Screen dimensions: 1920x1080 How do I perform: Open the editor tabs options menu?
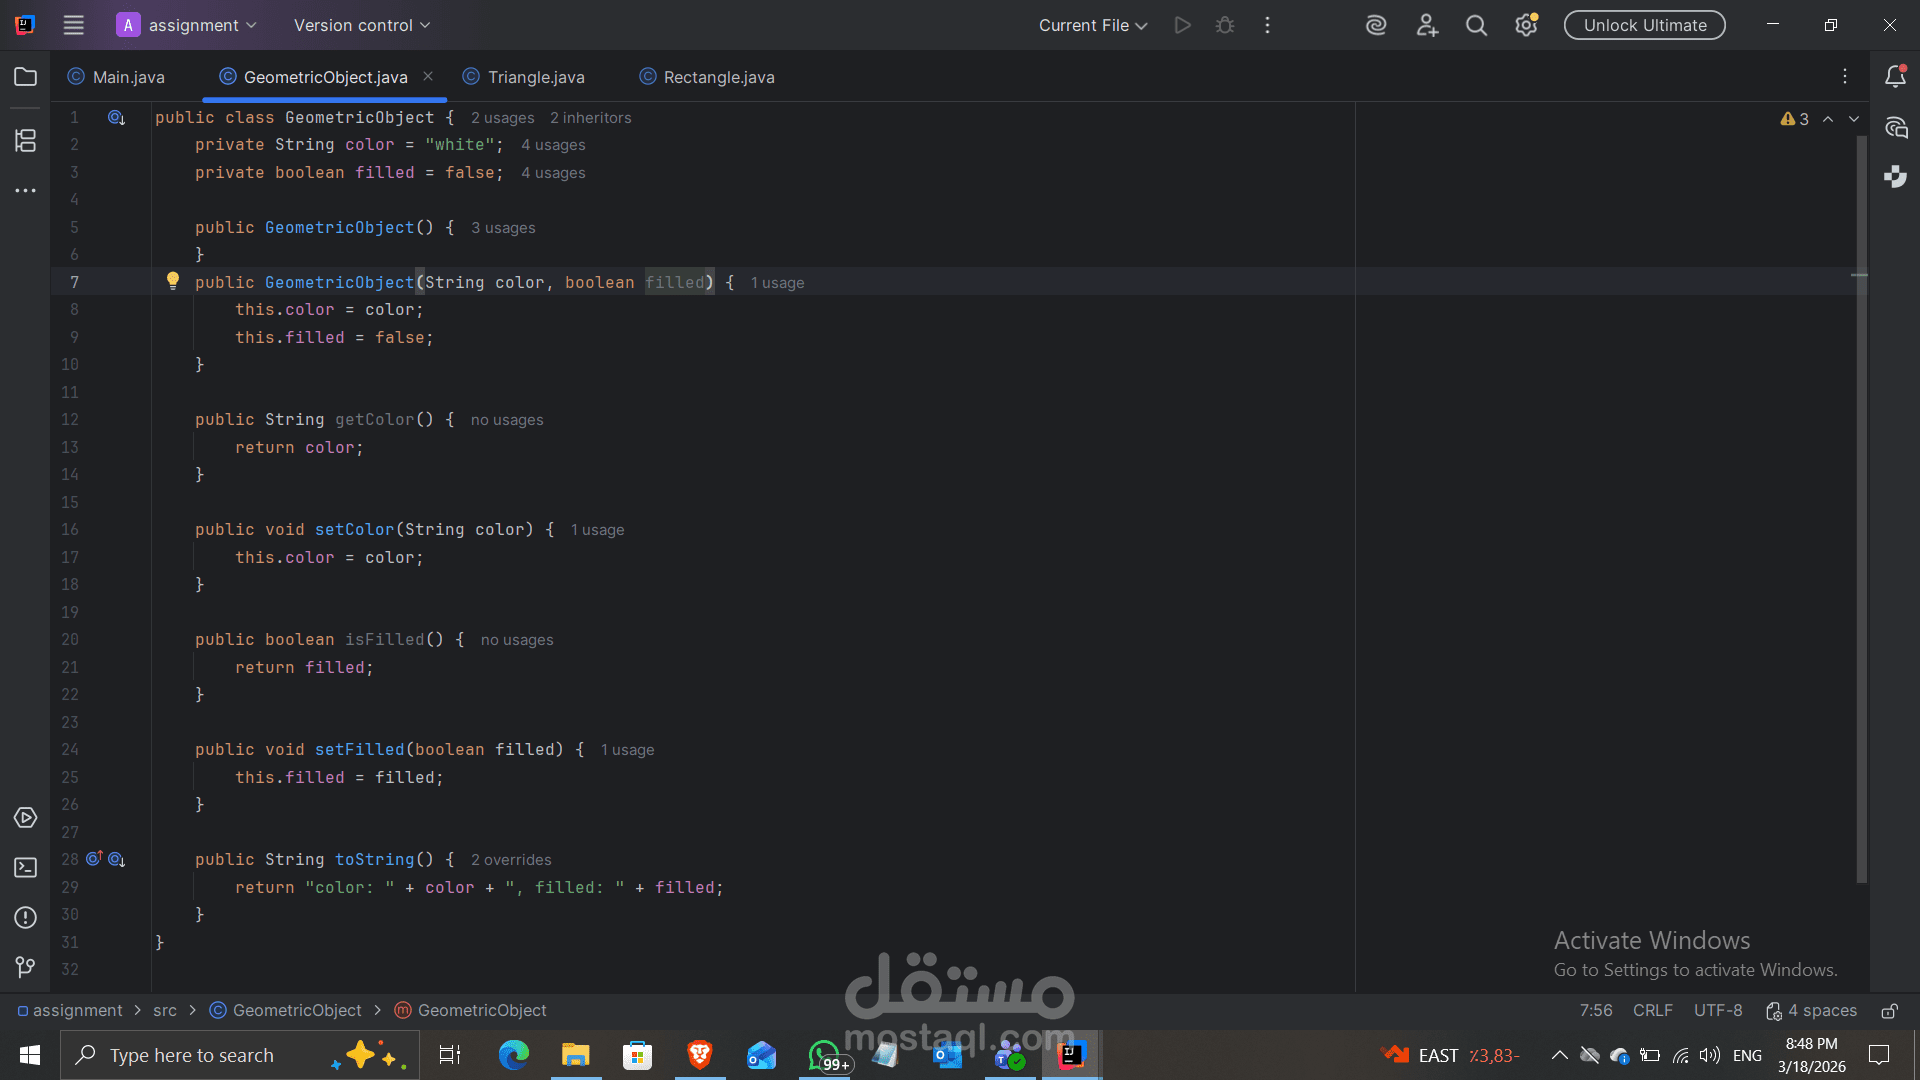click(x=1845, y=77)
